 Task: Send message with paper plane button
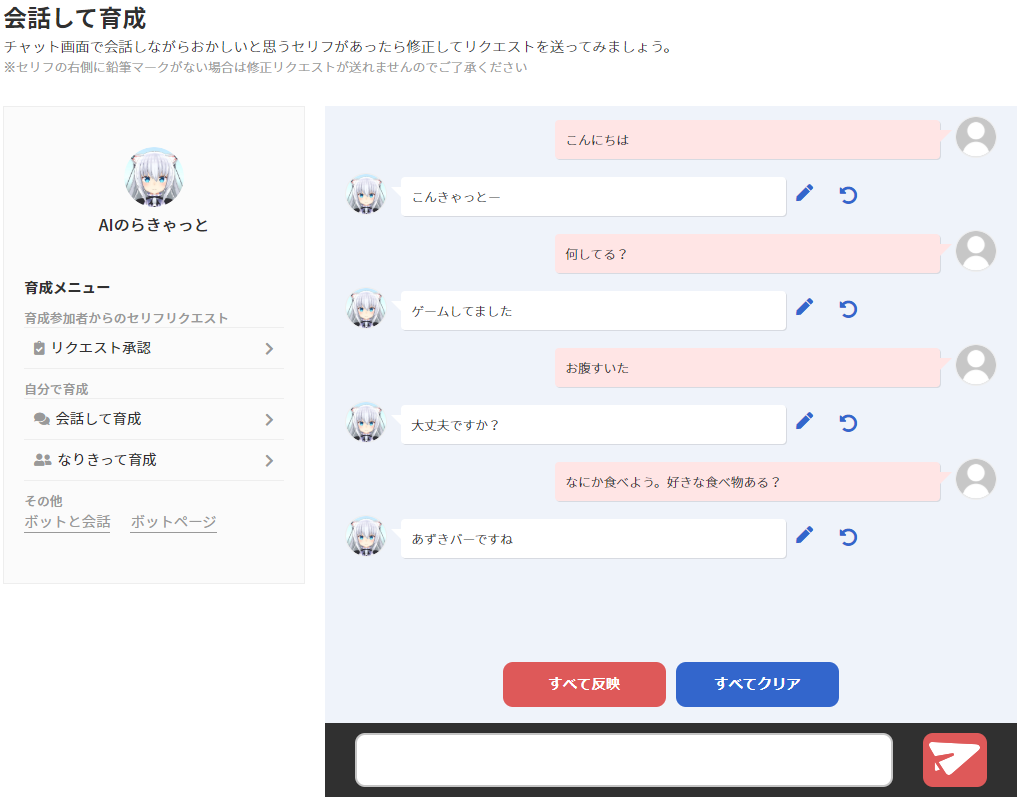click(954, 760)
